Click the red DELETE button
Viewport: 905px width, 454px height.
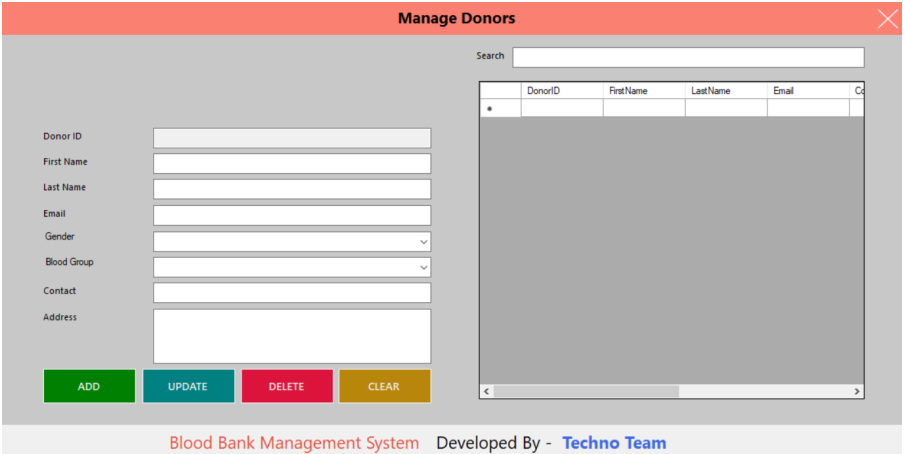point(287,386)
